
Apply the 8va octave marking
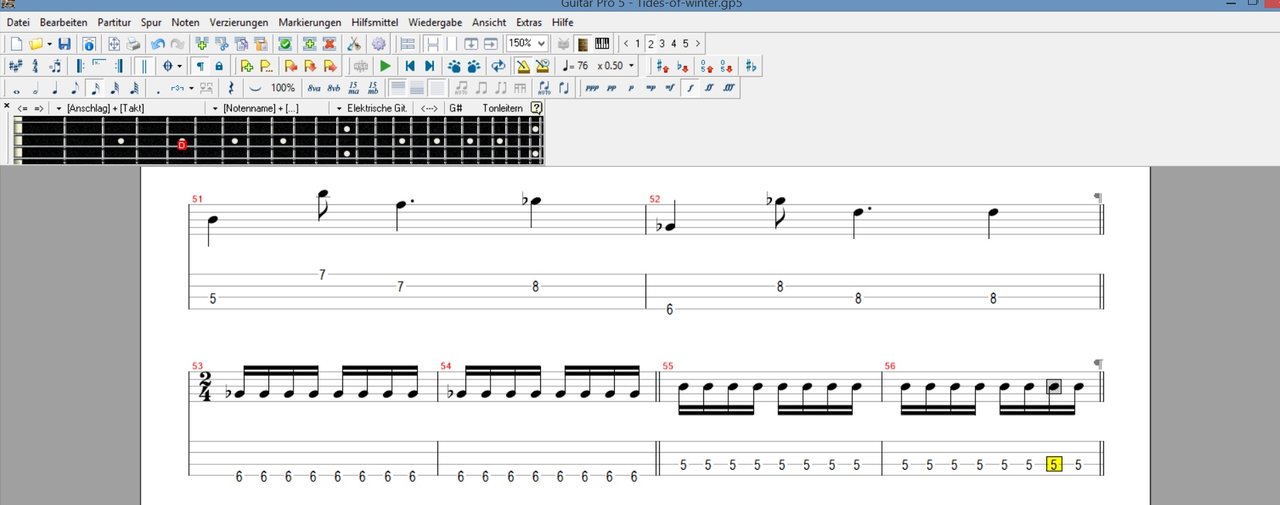pyautogui.click(x=314, y=88)
